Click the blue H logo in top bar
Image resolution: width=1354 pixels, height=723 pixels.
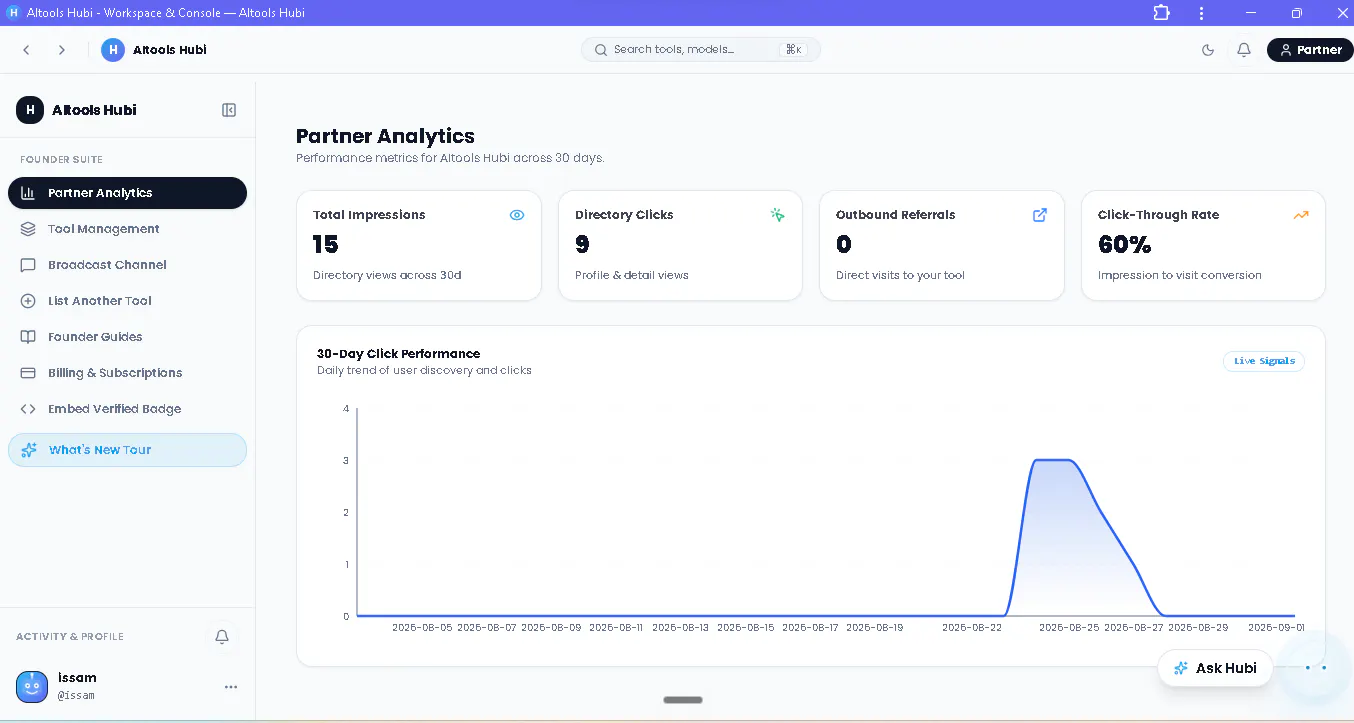pyautogui.click(x=113, y=50)
